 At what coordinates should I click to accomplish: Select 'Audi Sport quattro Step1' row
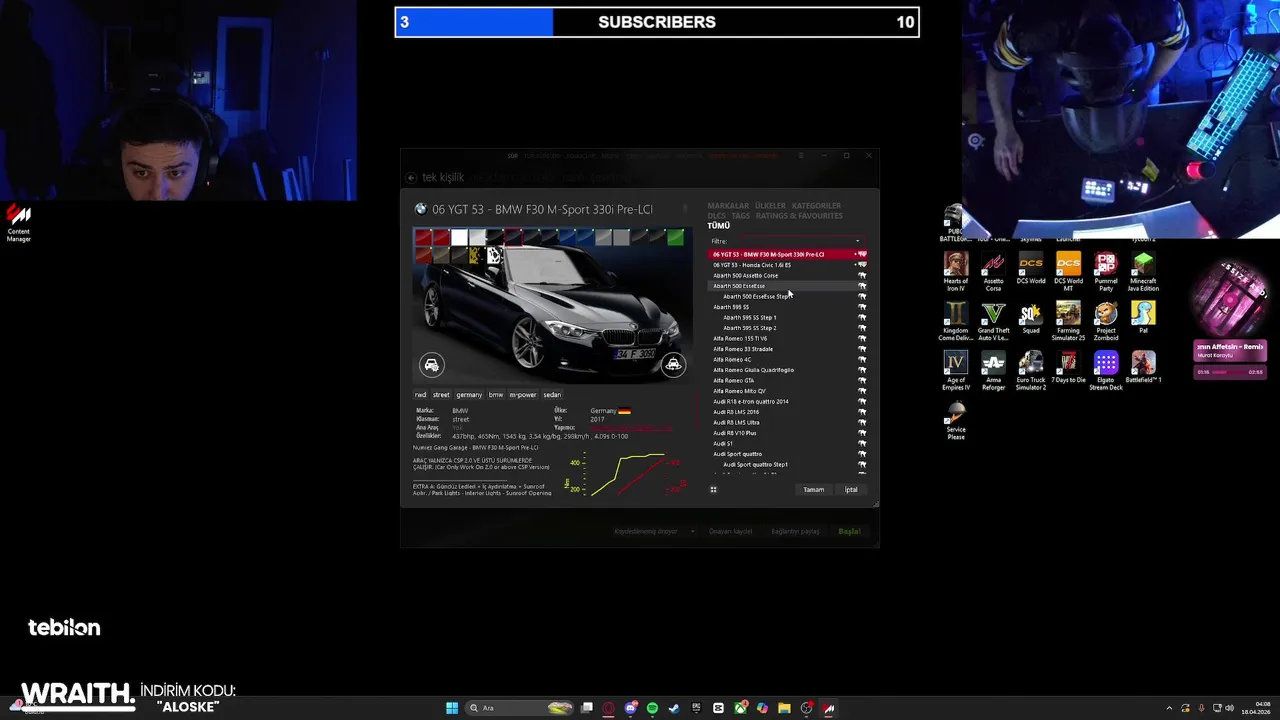788,465
